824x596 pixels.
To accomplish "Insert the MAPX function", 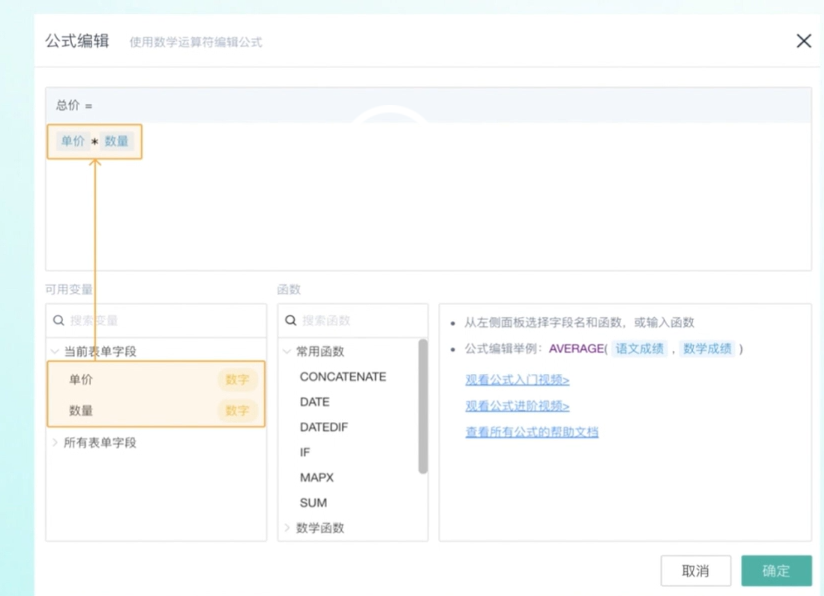I will [316, 478].
